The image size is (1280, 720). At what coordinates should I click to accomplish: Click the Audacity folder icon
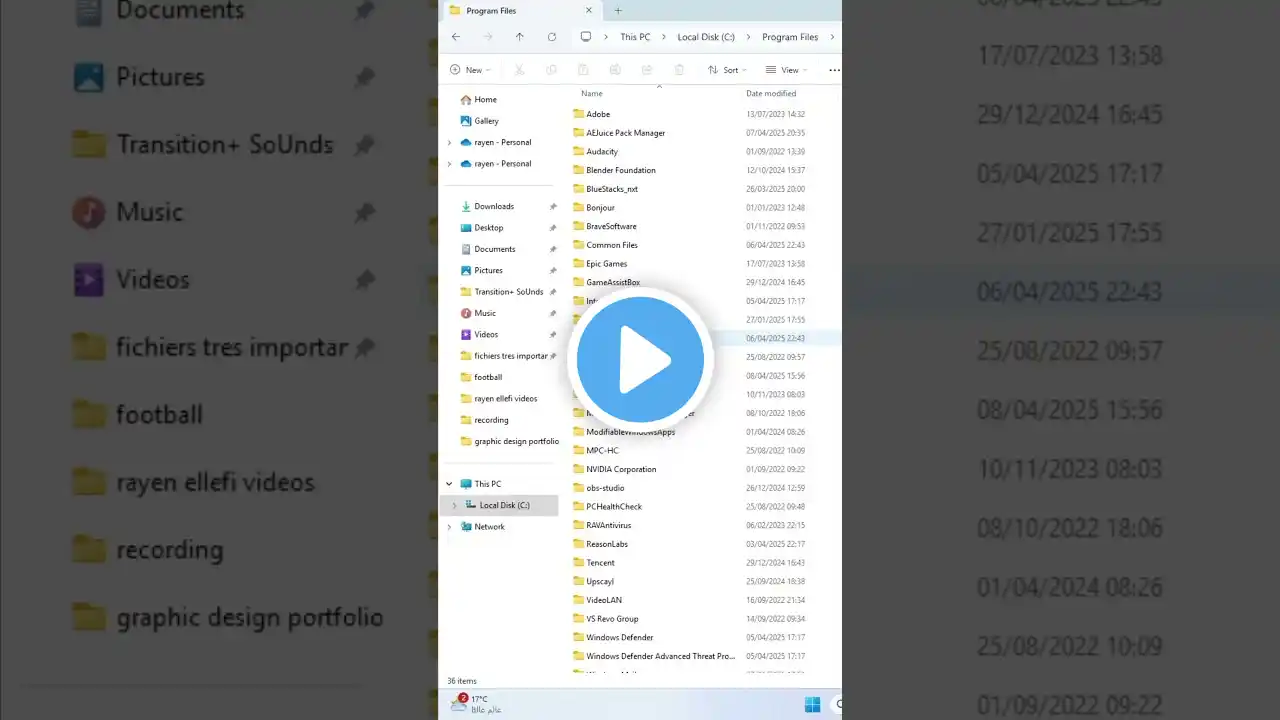[578, 151]
